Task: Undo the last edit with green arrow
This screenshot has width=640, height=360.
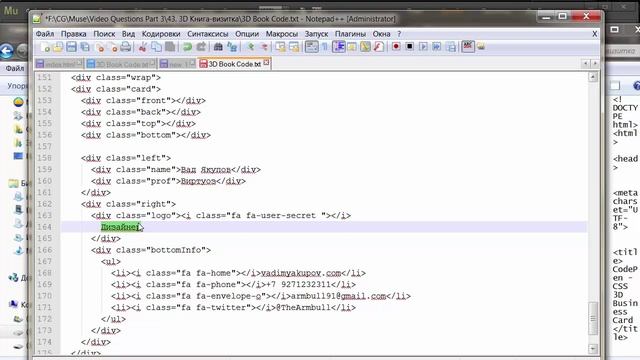Action: (187, 47)
